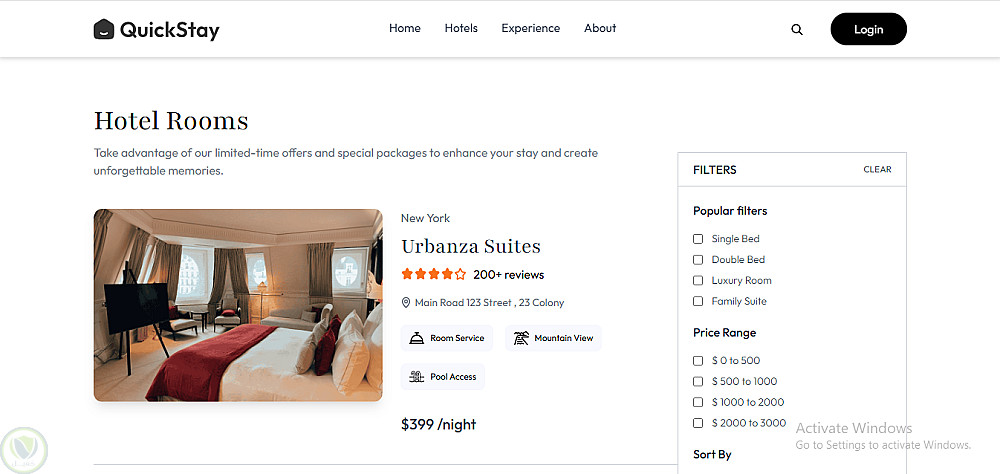Click the Room Service bell icon
The image size is (1000, 474).
point(417,339)
